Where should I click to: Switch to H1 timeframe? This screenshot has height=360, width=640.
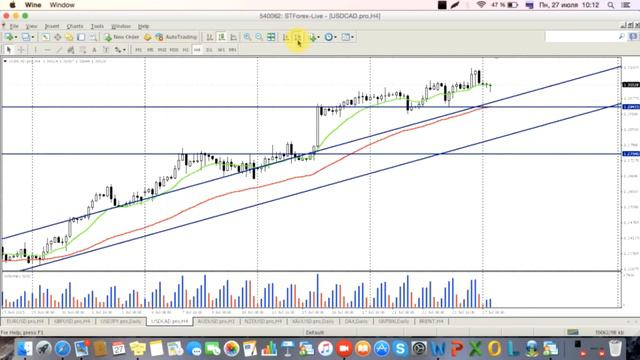(x=186, y=50)
